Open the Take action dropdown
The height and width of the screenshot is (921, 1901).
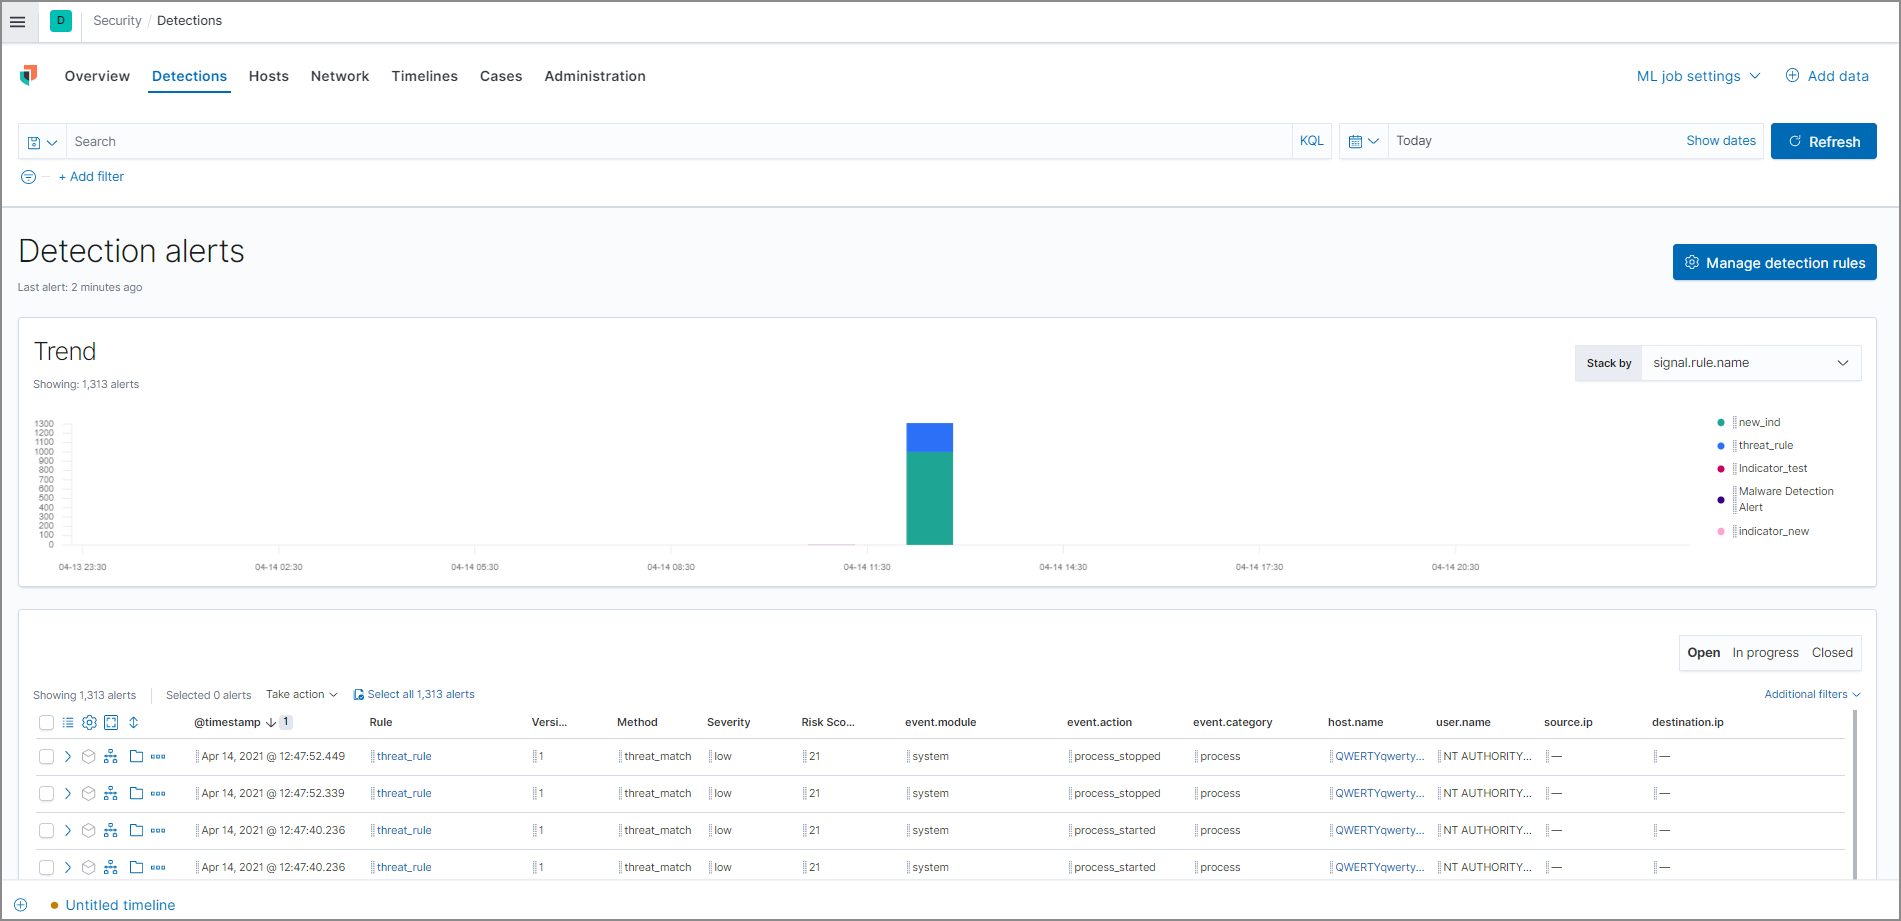[301, 694]
